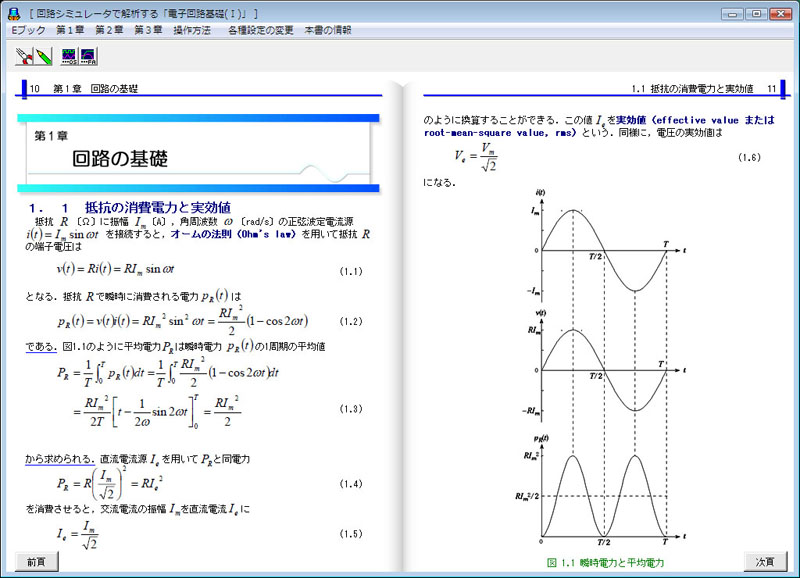Click the large chapter title 回路の基礎
The width and height of the screenshot is (800, 578).
120,159
